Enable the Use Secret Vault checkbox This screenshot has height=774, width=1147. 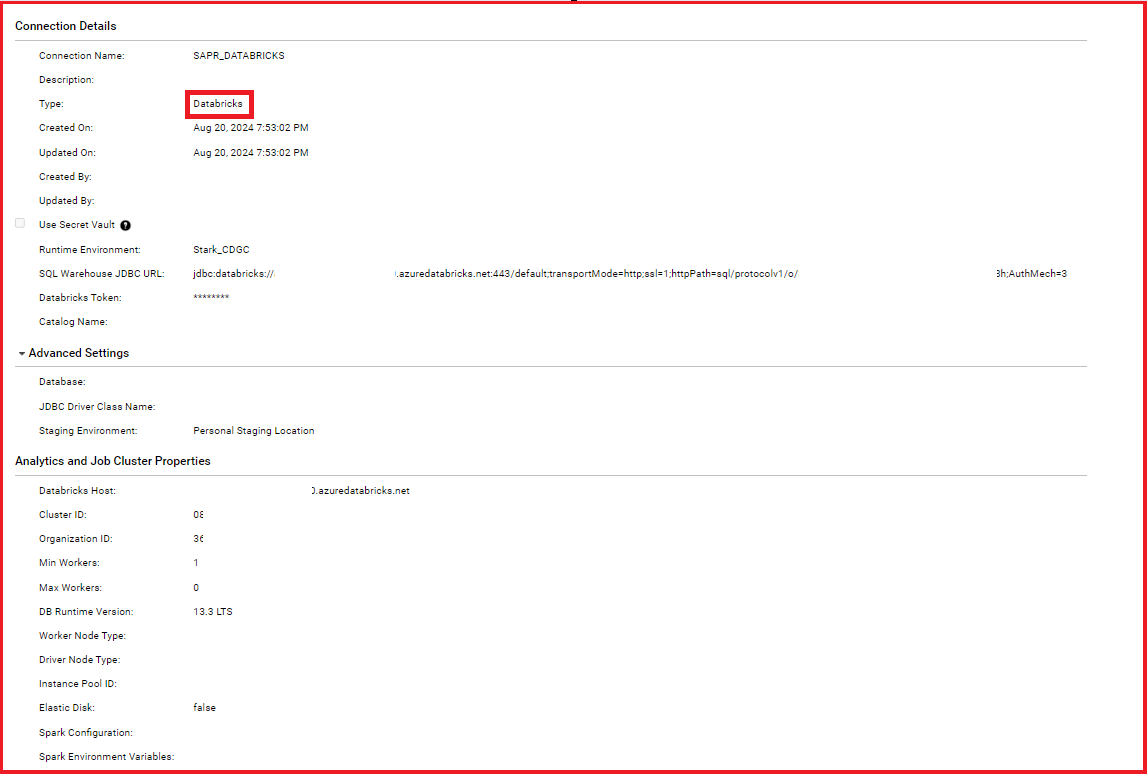(x=20, y=223)
